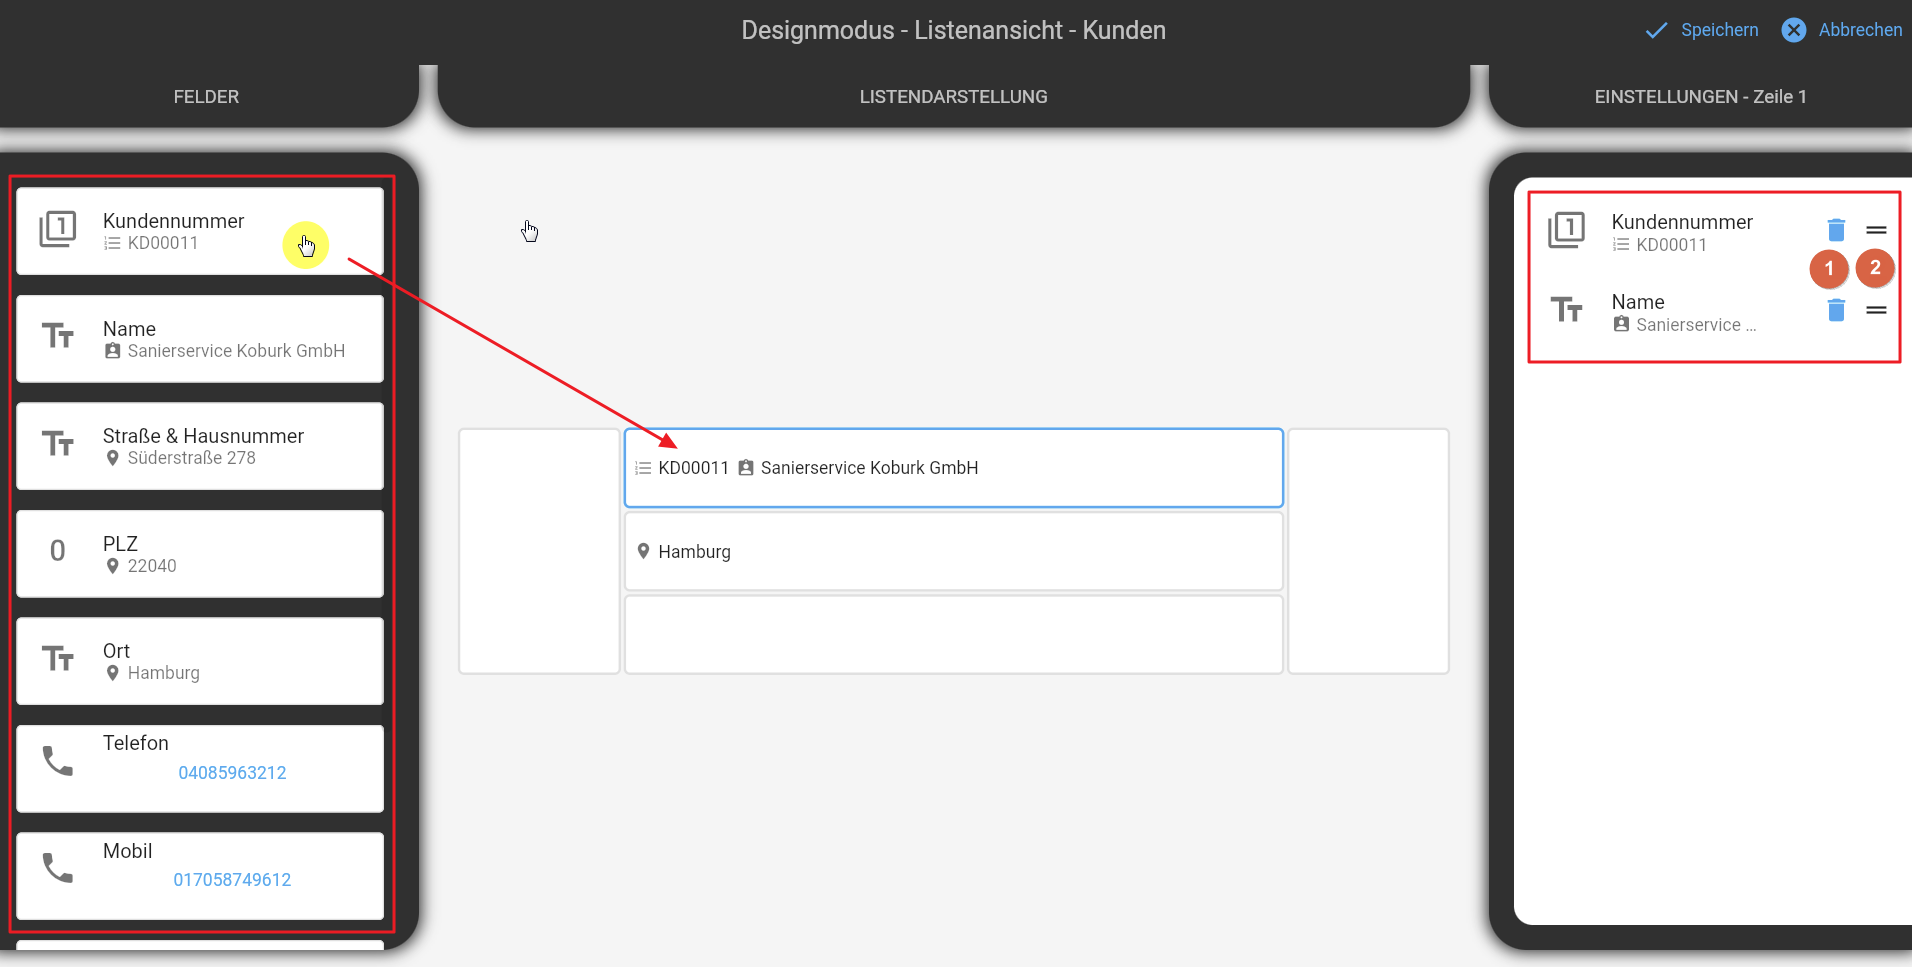Click the Name field card in Felder
1912x967 pixels.
click(x=200, y=339)
